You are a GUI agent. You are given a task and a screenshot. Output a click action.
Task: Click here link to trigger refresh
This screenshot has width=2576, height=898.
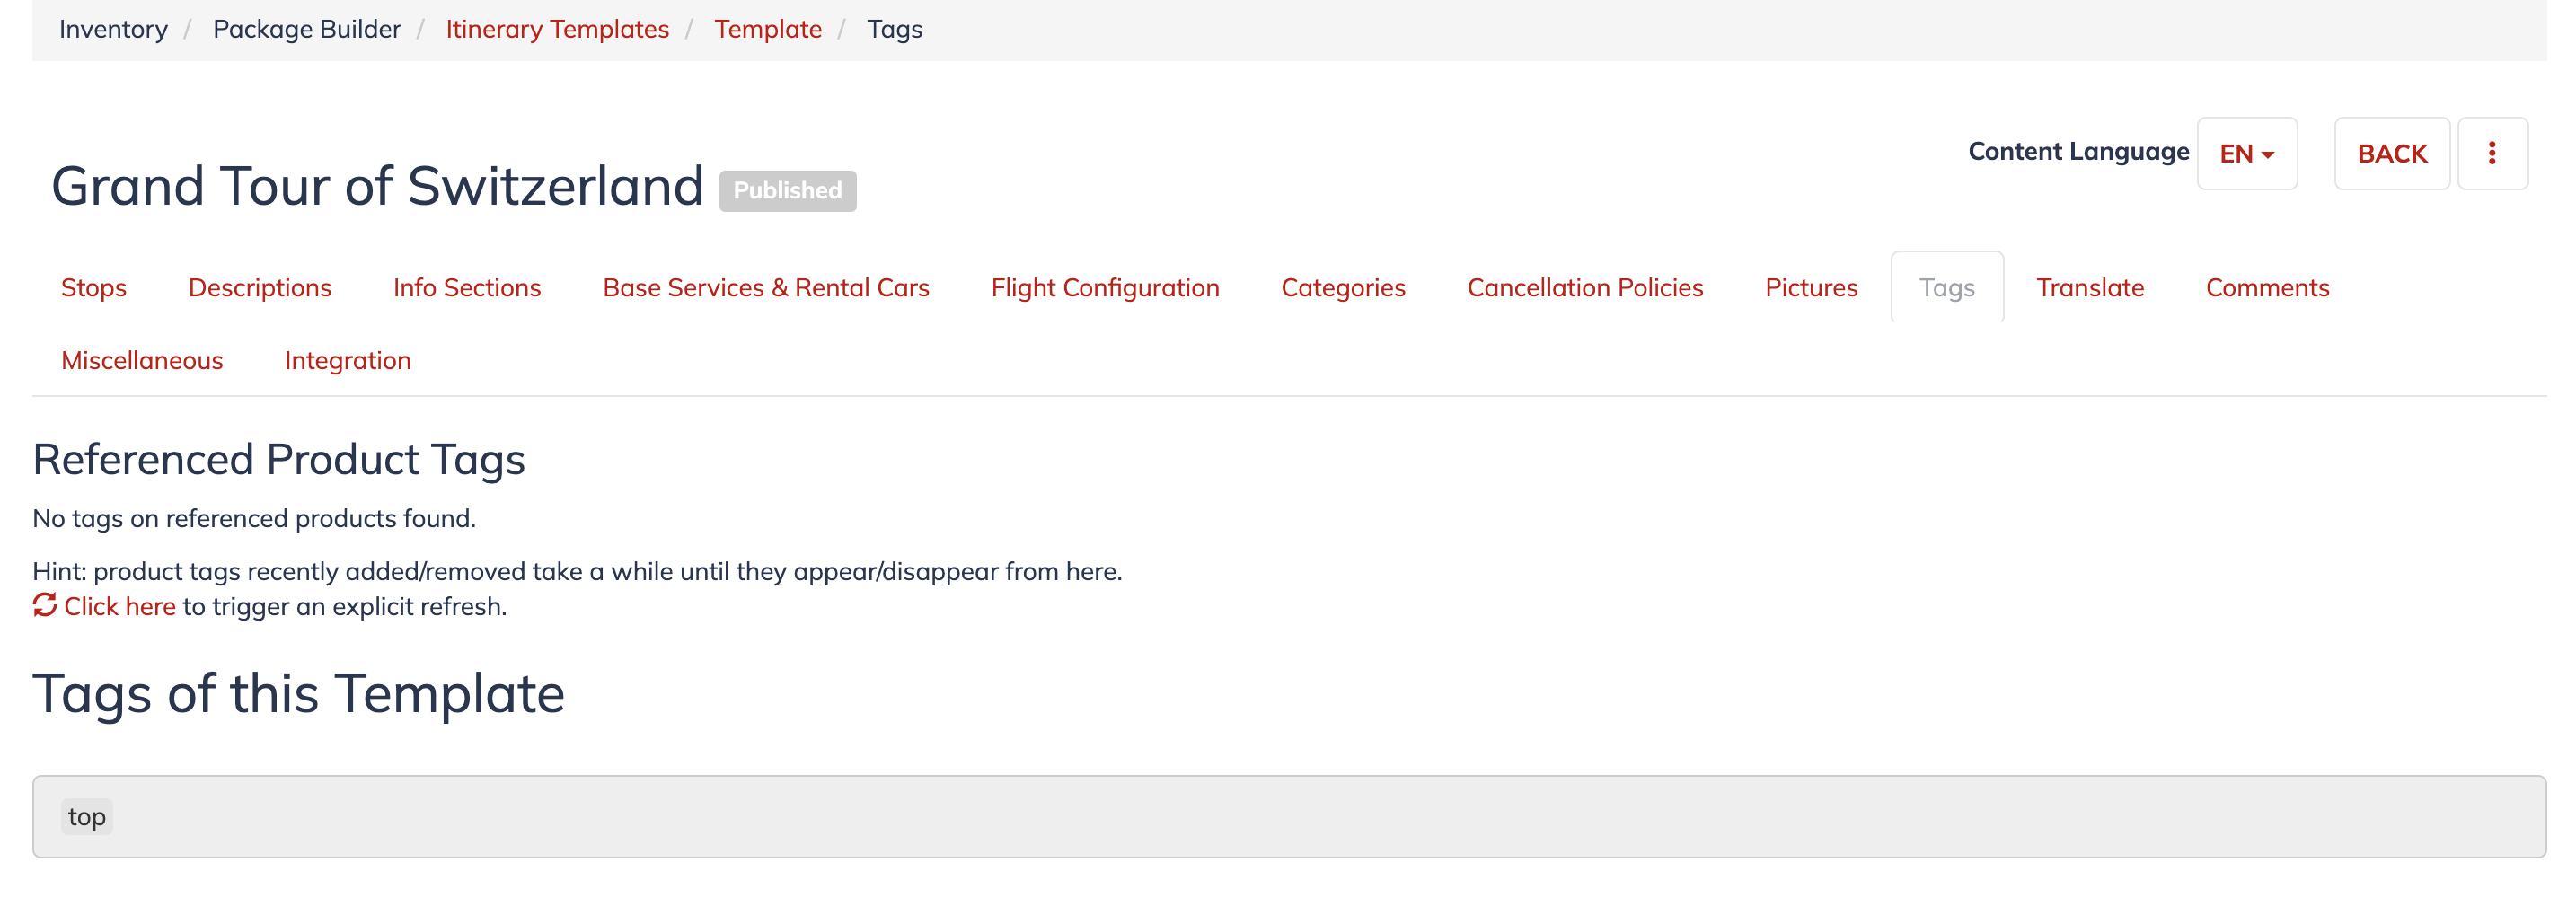point(120,606)
